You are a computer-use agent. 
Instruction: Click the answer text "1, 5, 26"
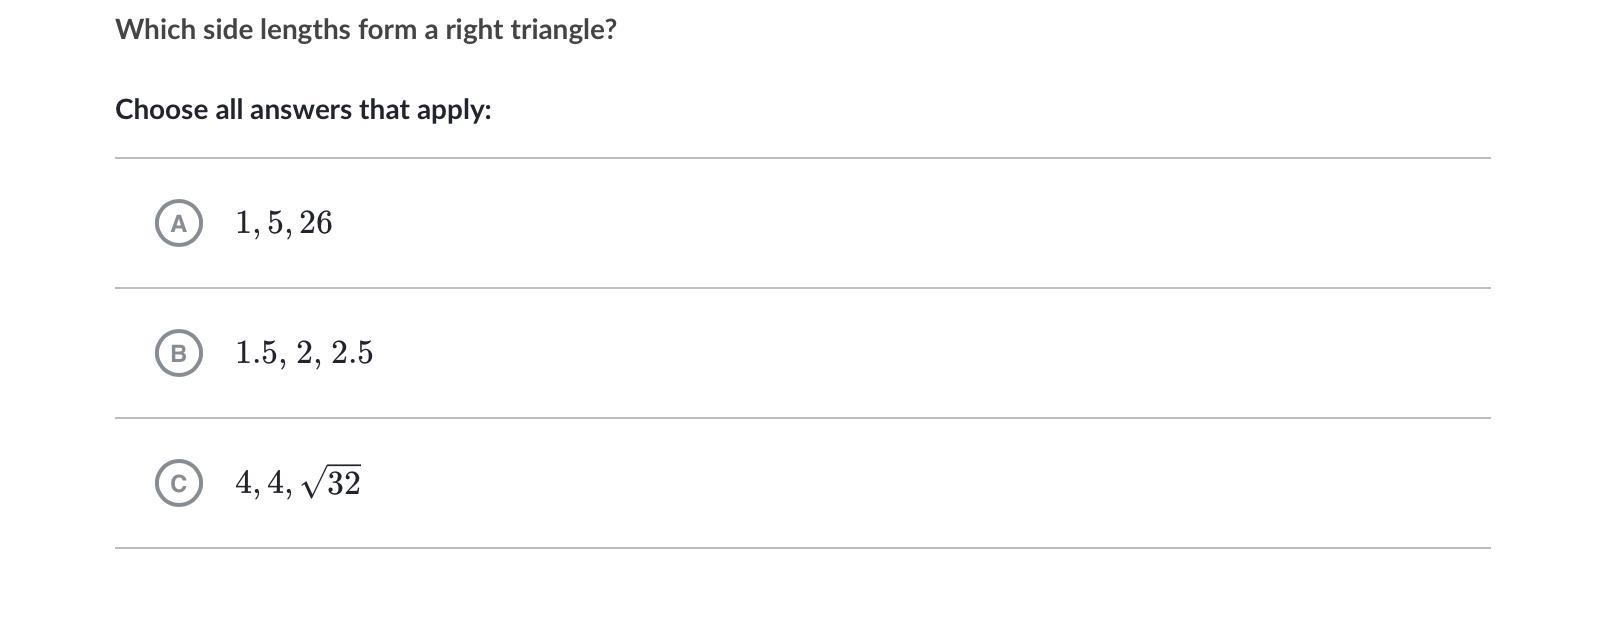tap(284, 223)
